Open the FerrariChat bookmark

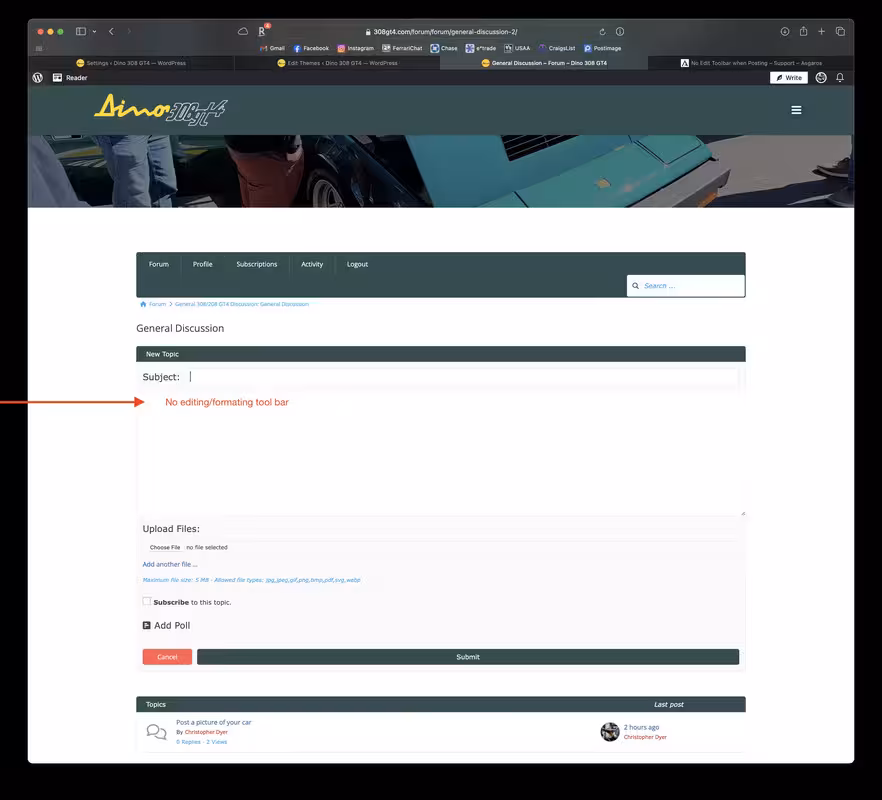click(402, 48)
